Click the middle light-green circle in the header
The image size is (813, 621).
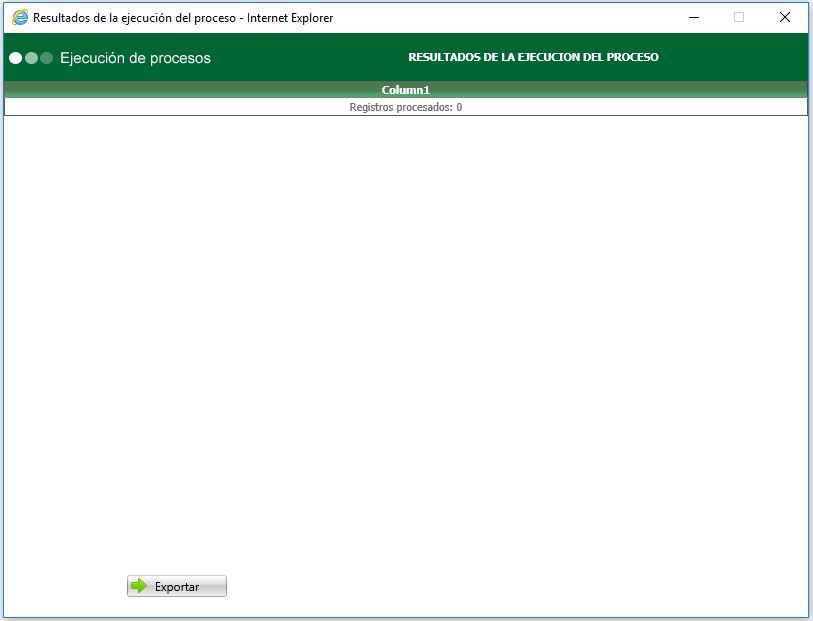[x=32, y=57]
